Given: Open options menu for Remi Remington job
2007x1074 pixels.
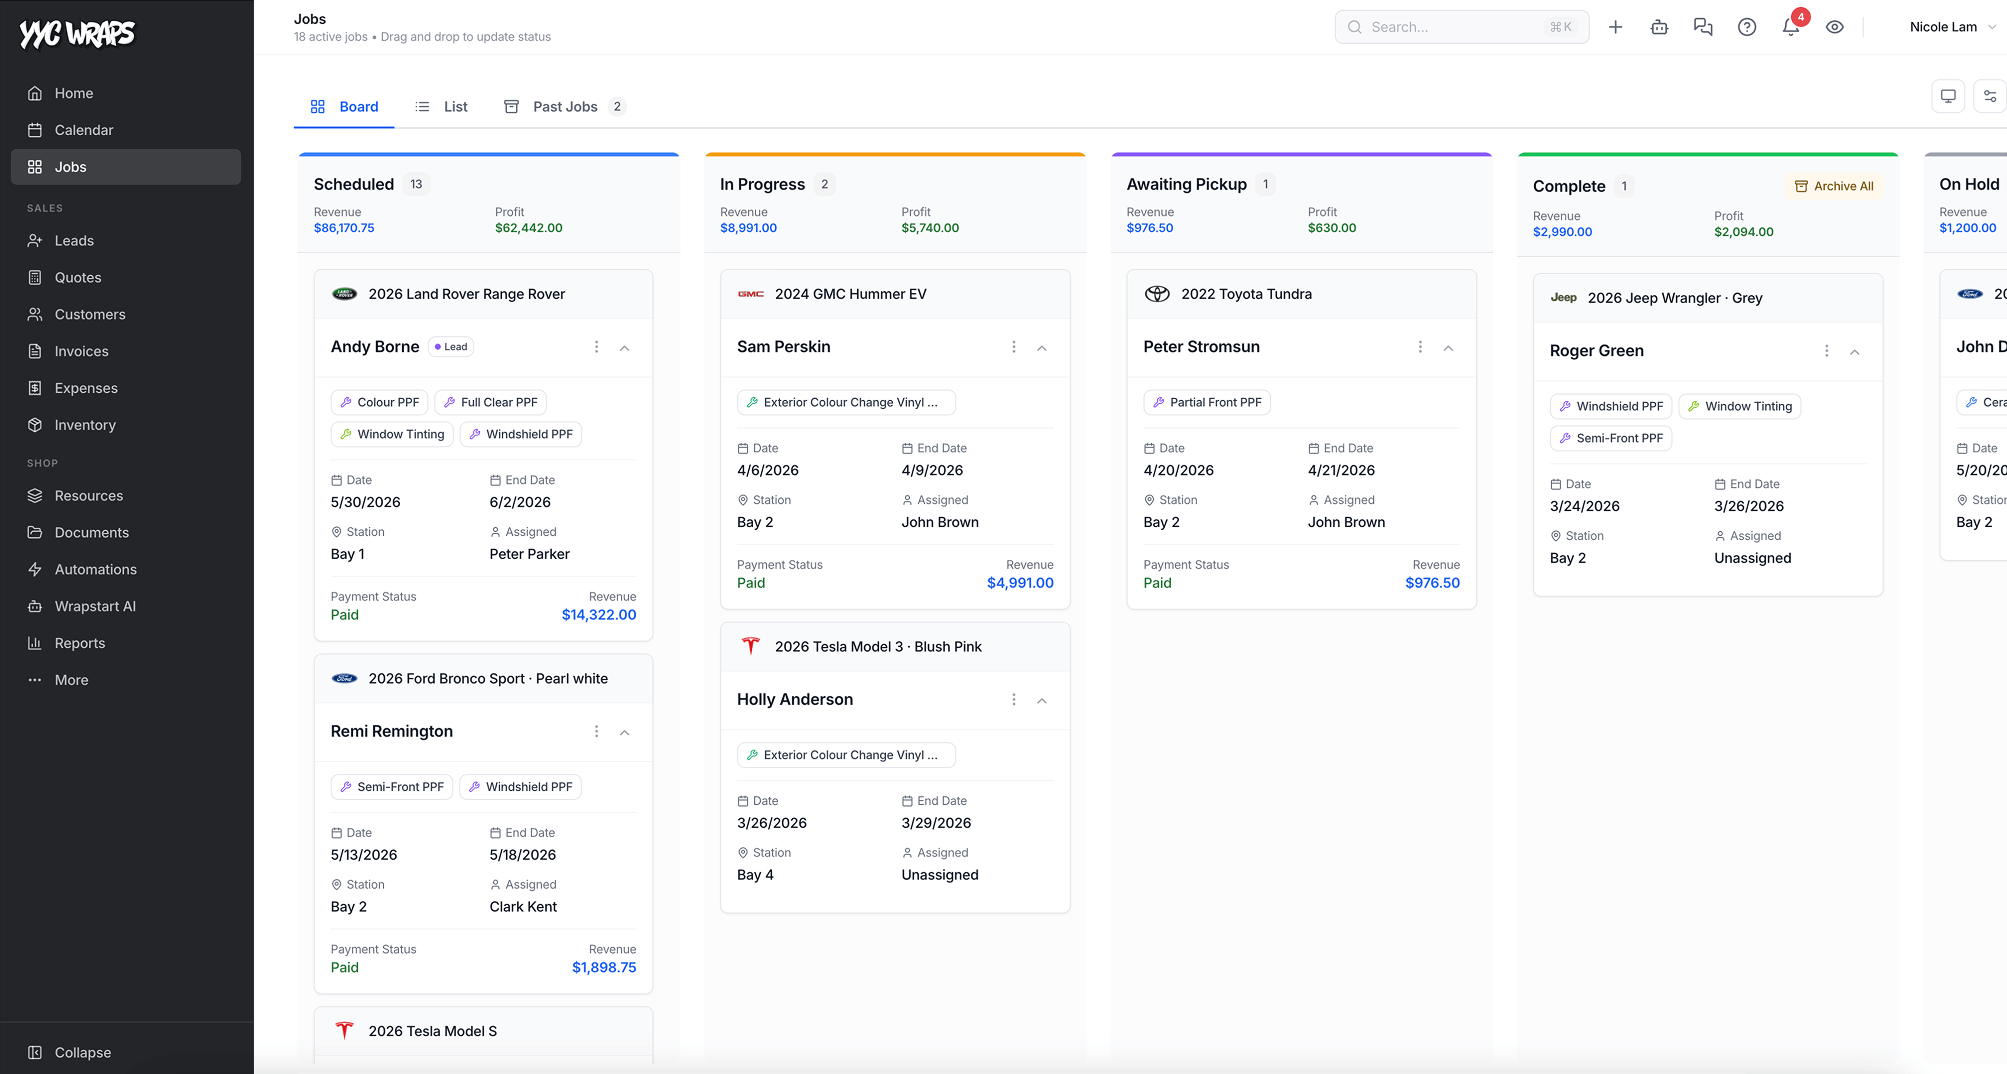Looking at the screenshot, I should coord(597,732).
